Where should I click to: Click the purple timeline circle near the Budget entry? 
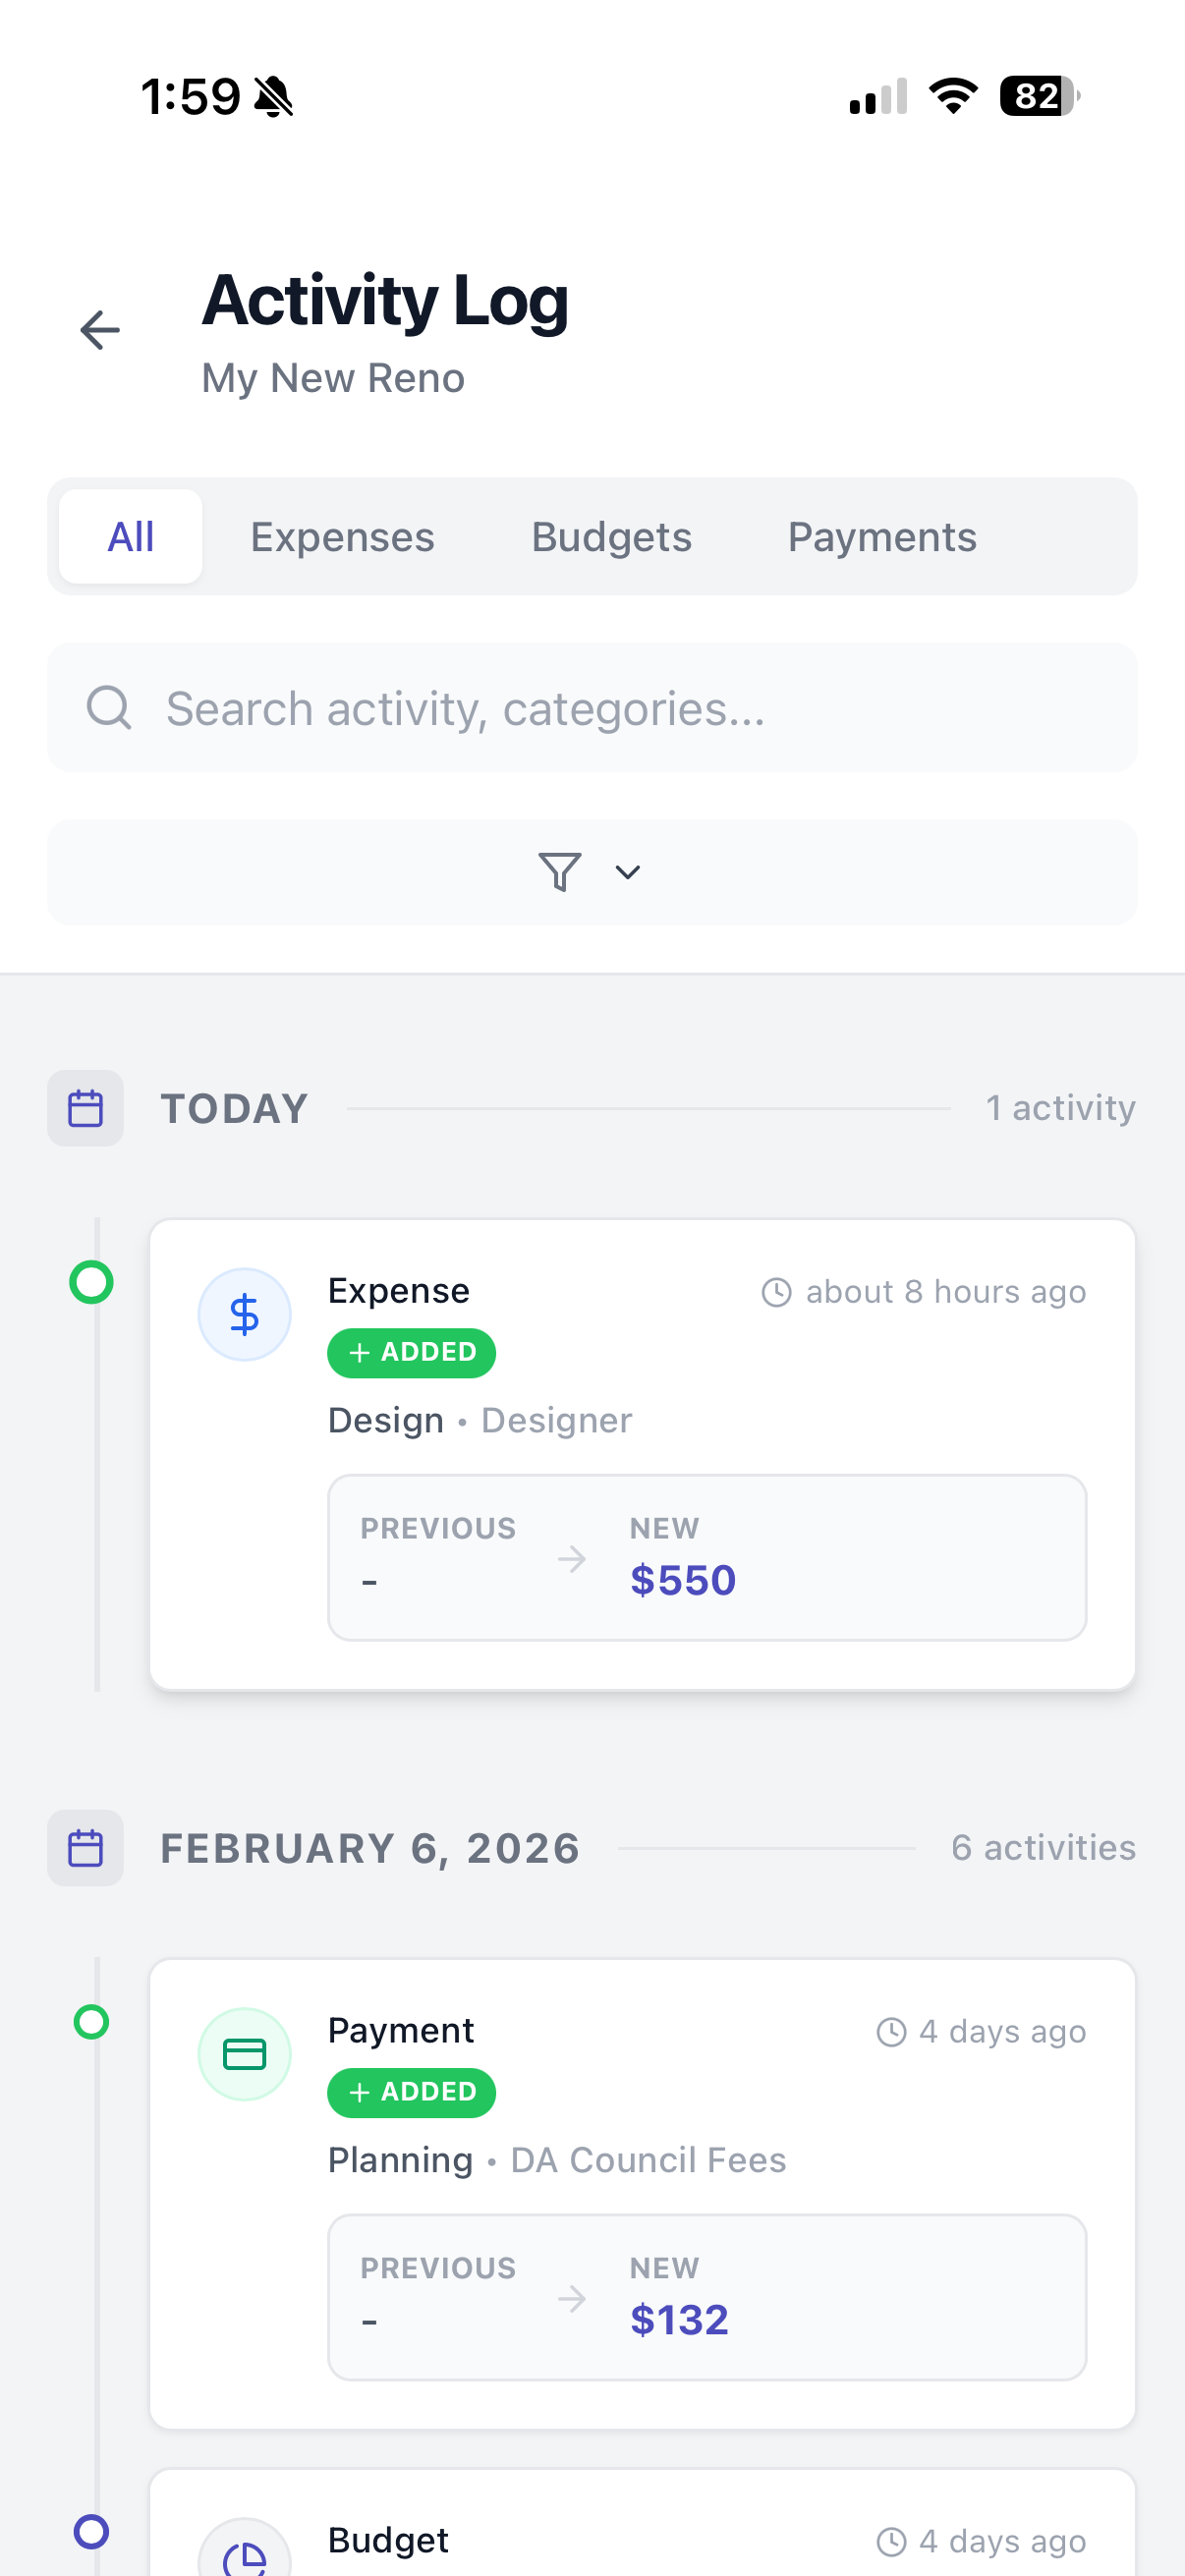click(x=90, y=2530)
